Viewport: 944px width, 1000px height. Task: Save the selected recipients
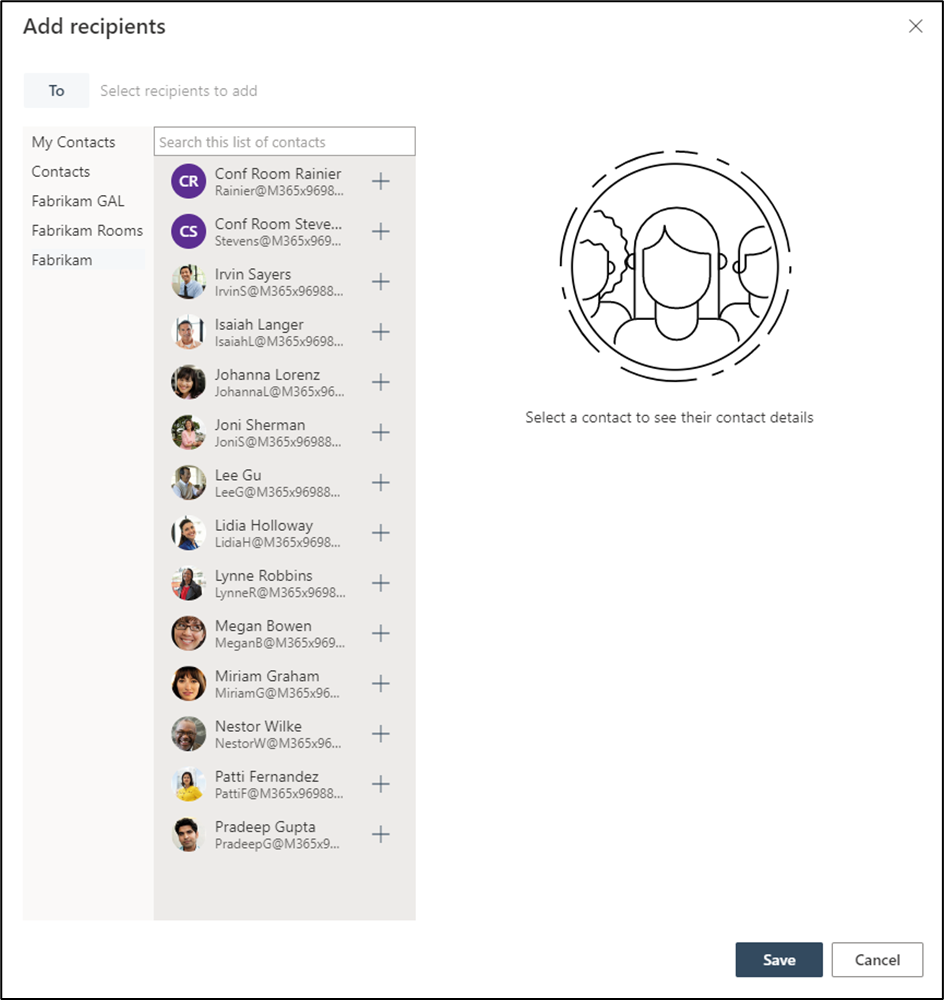[x=779, y=960]
